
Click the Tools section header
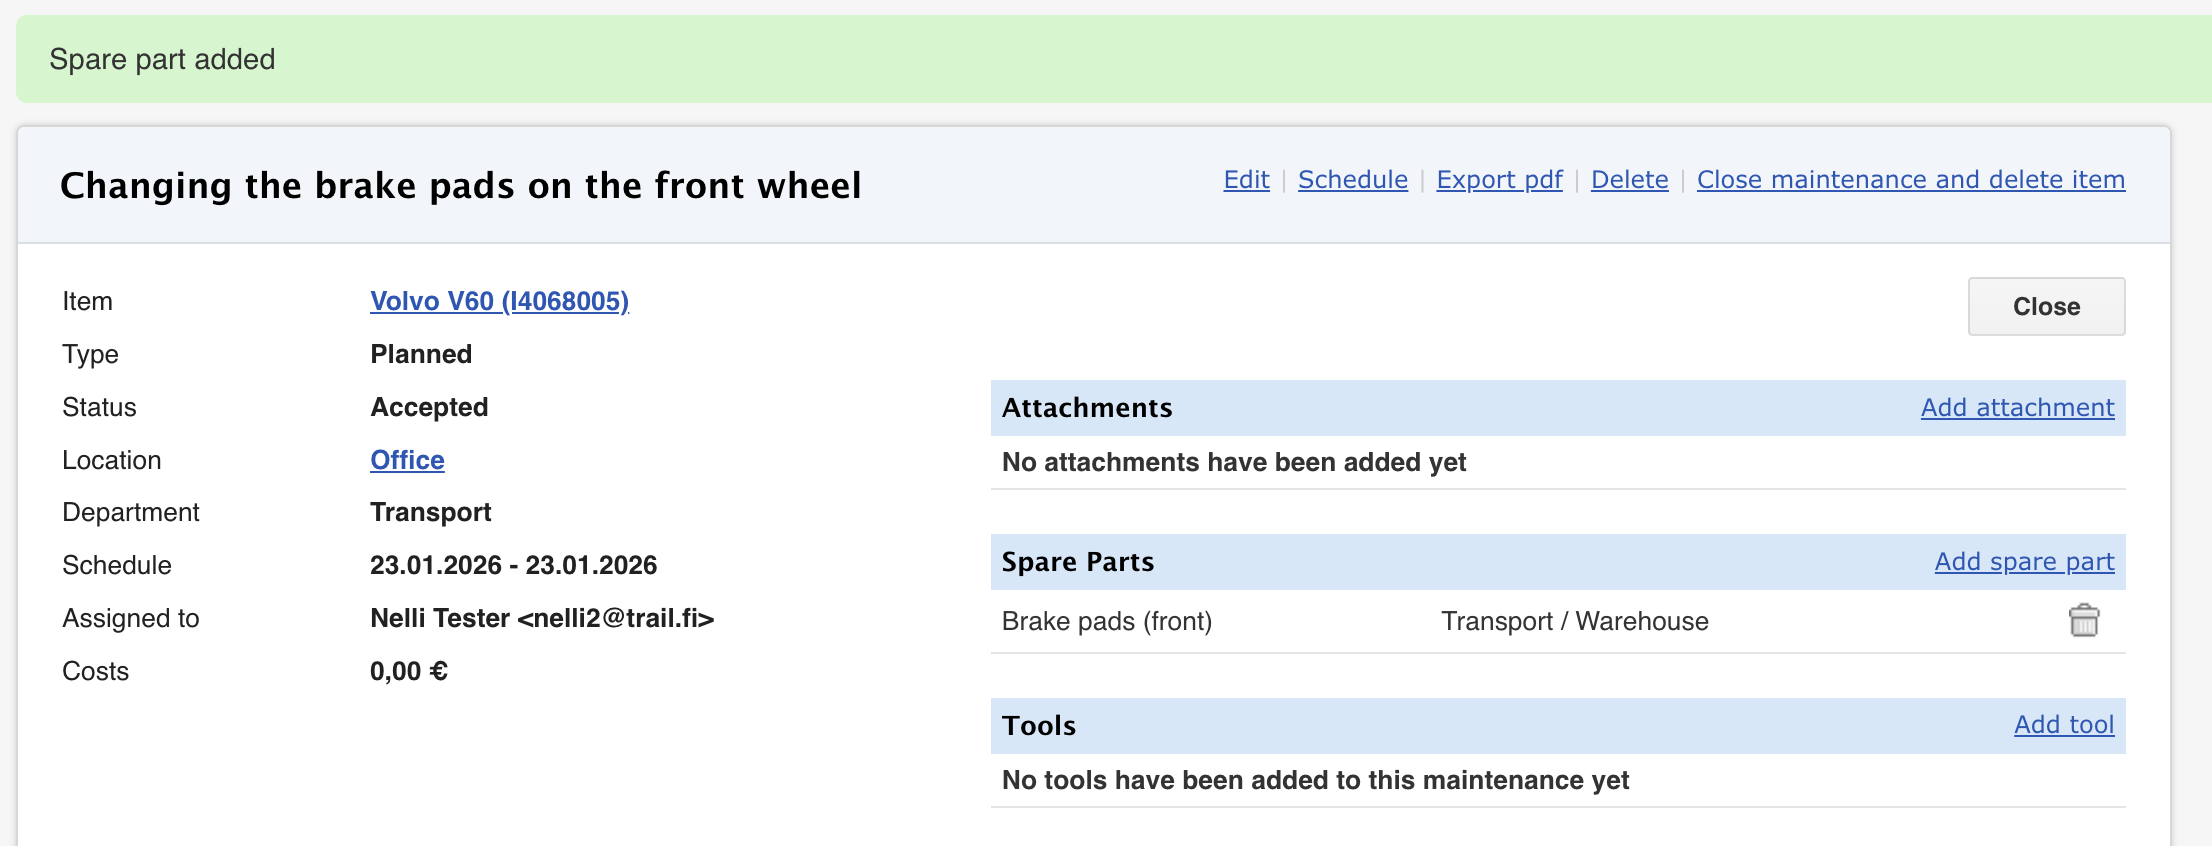1039,726
